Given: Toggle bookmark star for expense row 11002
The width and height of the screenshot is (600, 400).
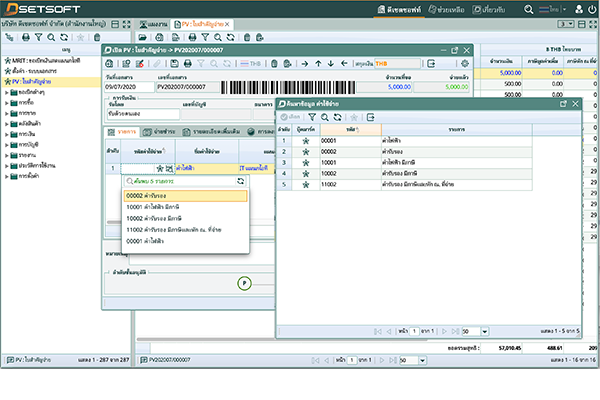Looking at the screenshot, I should 305,184.
